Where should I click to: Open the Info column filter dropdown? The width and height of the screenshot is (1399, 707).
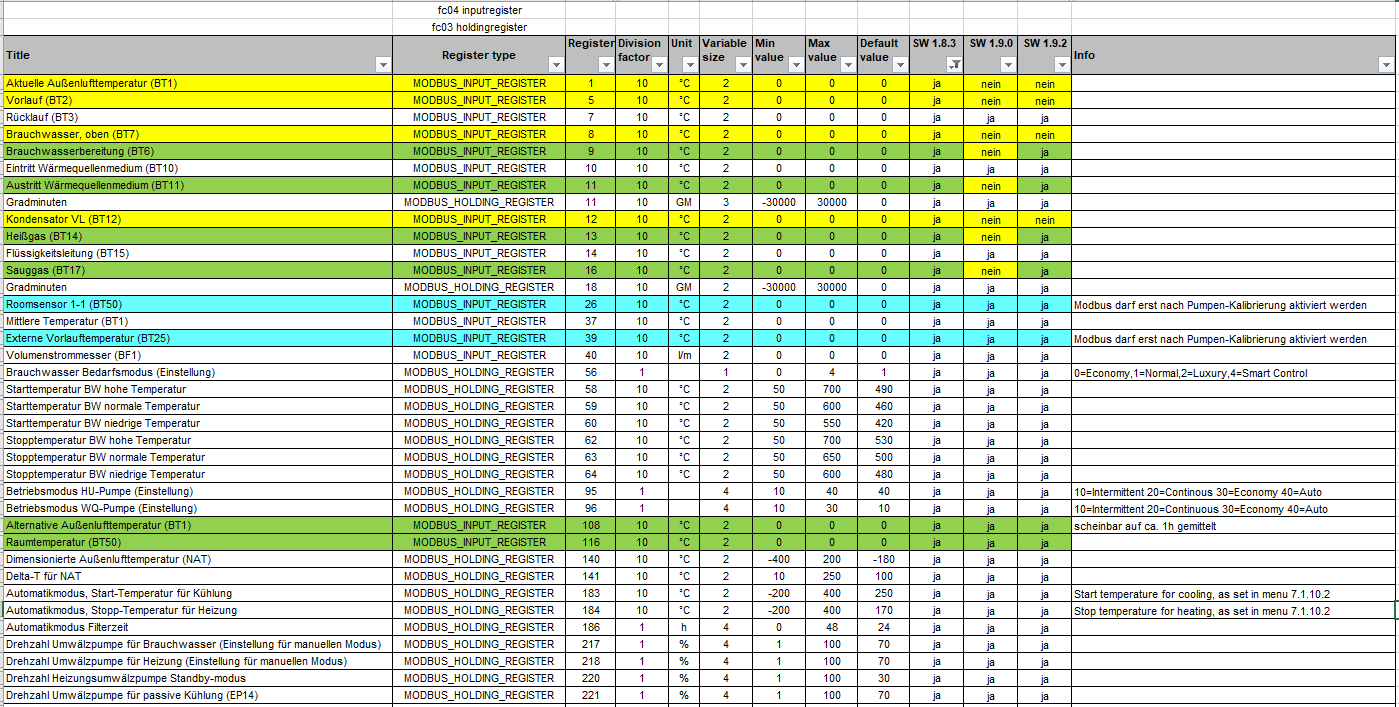click(1387, 64)
